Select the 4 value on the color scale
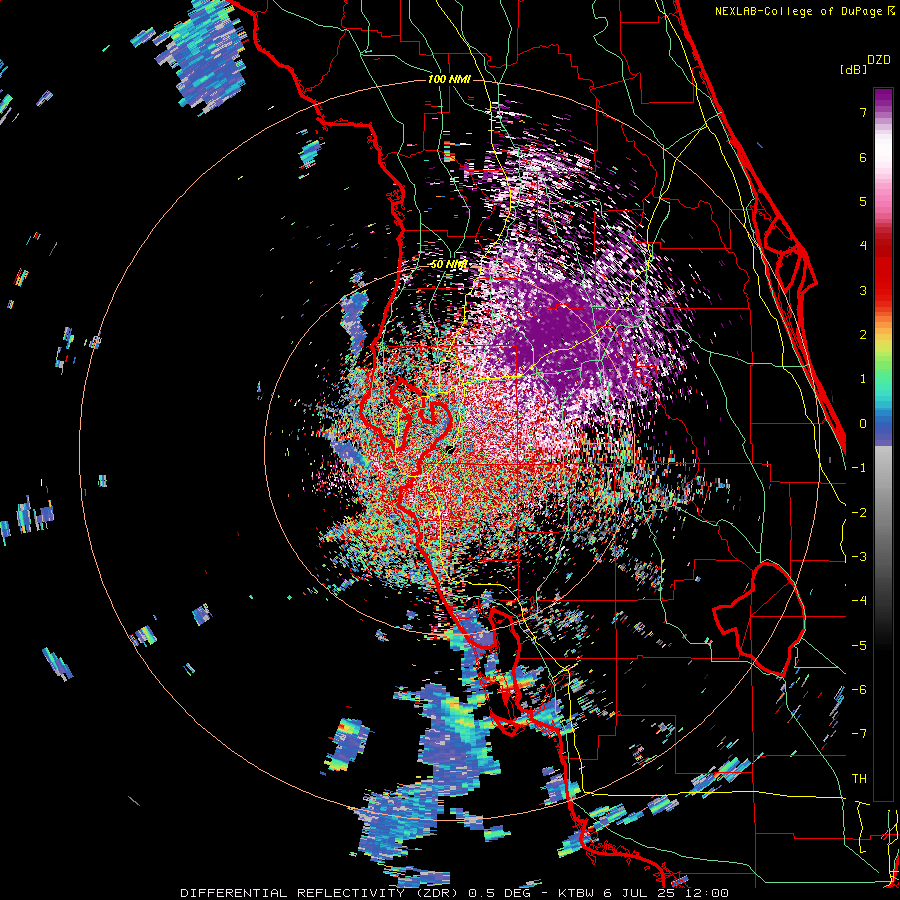 (863, 246)
